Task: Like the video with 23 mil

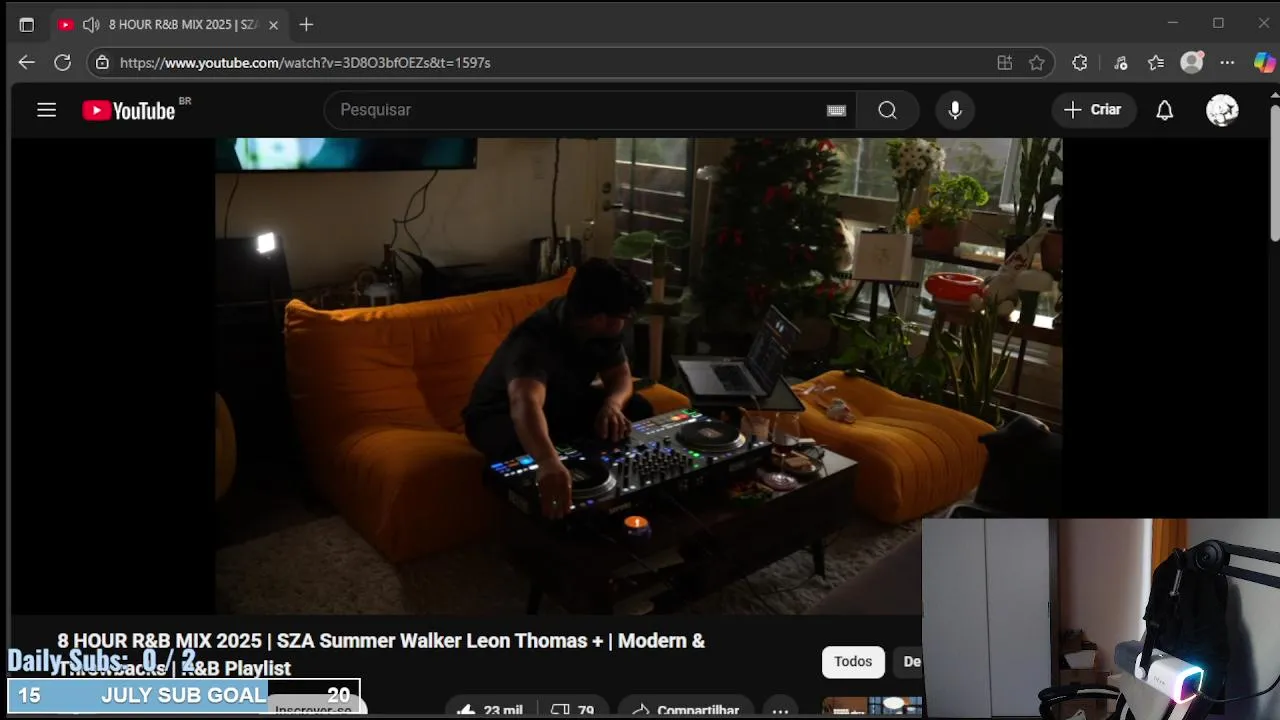Action: (490, 710)
